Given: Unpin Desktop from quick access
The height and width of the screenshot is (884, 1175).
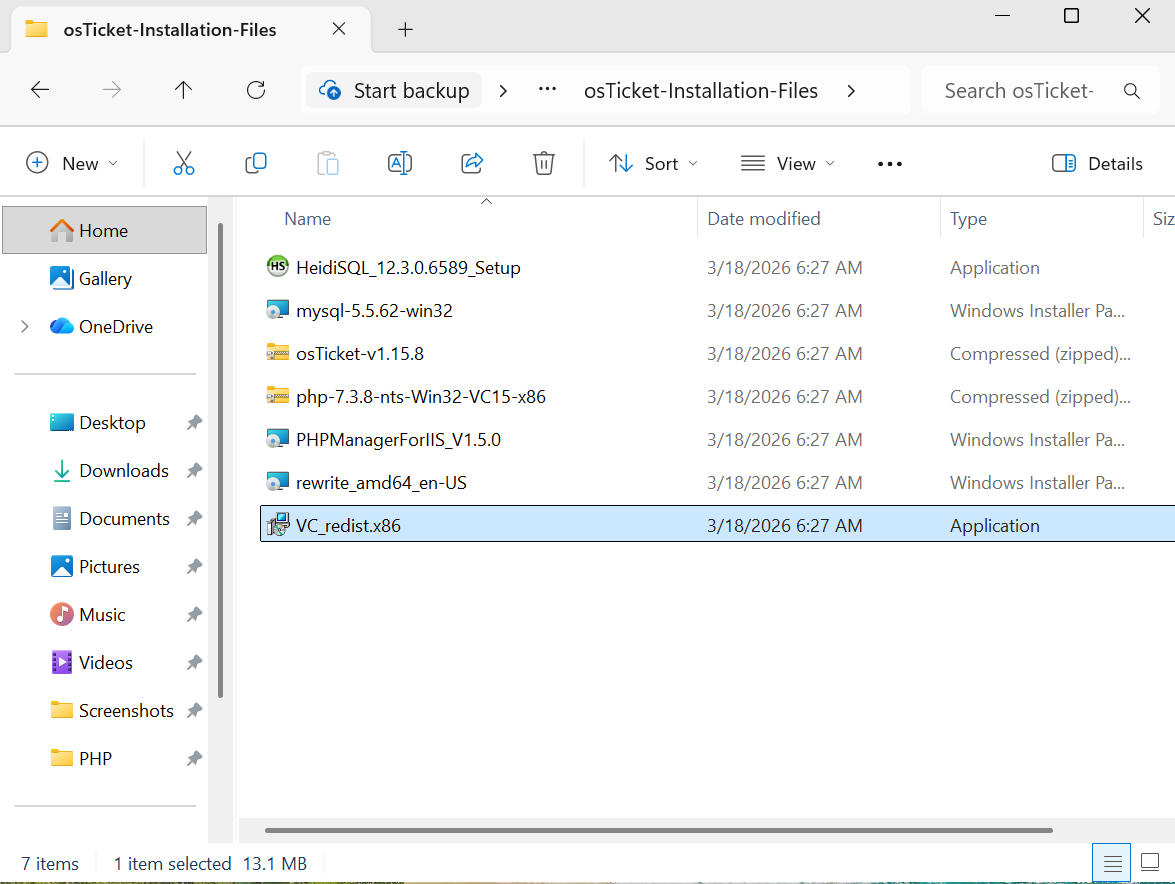Looking at the screenshot, I should point(194,423).
